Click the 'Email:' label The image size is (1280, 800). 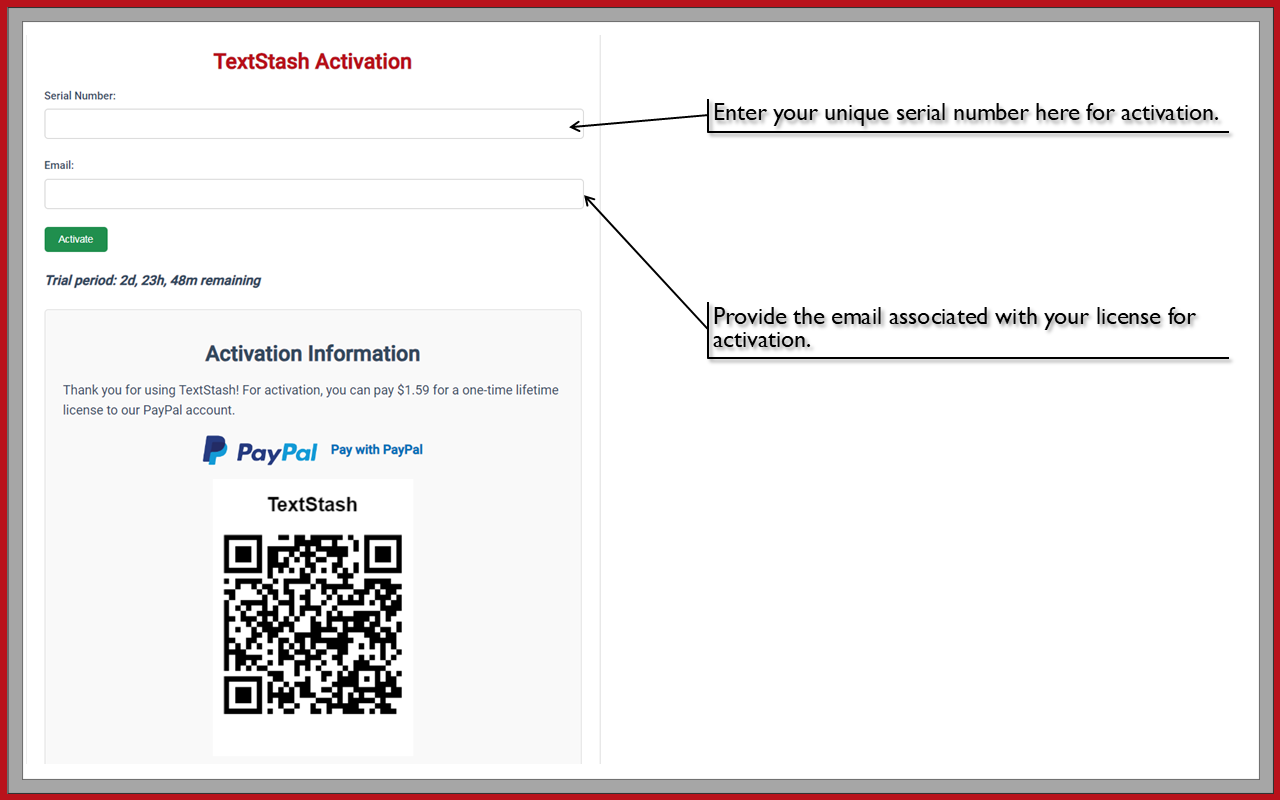tap(59, 165)
